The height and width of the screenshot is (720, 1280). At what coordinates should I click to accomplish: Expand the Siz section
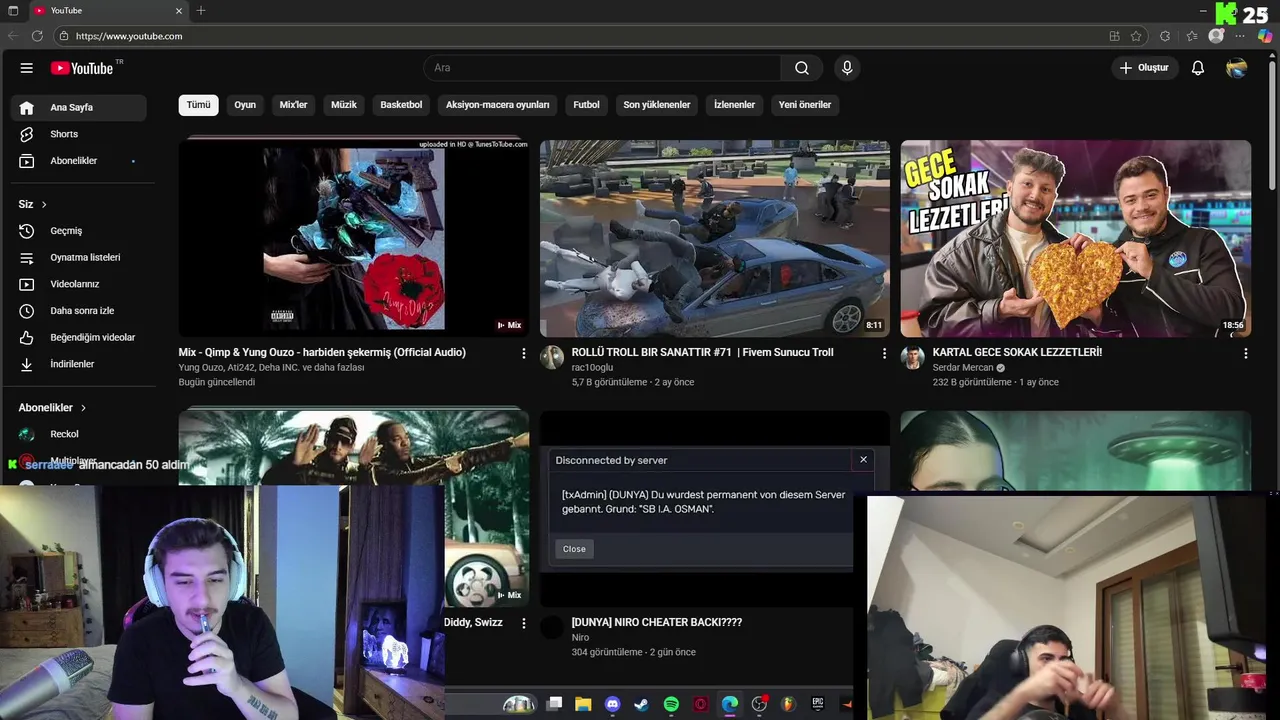[x=33, y=204]
